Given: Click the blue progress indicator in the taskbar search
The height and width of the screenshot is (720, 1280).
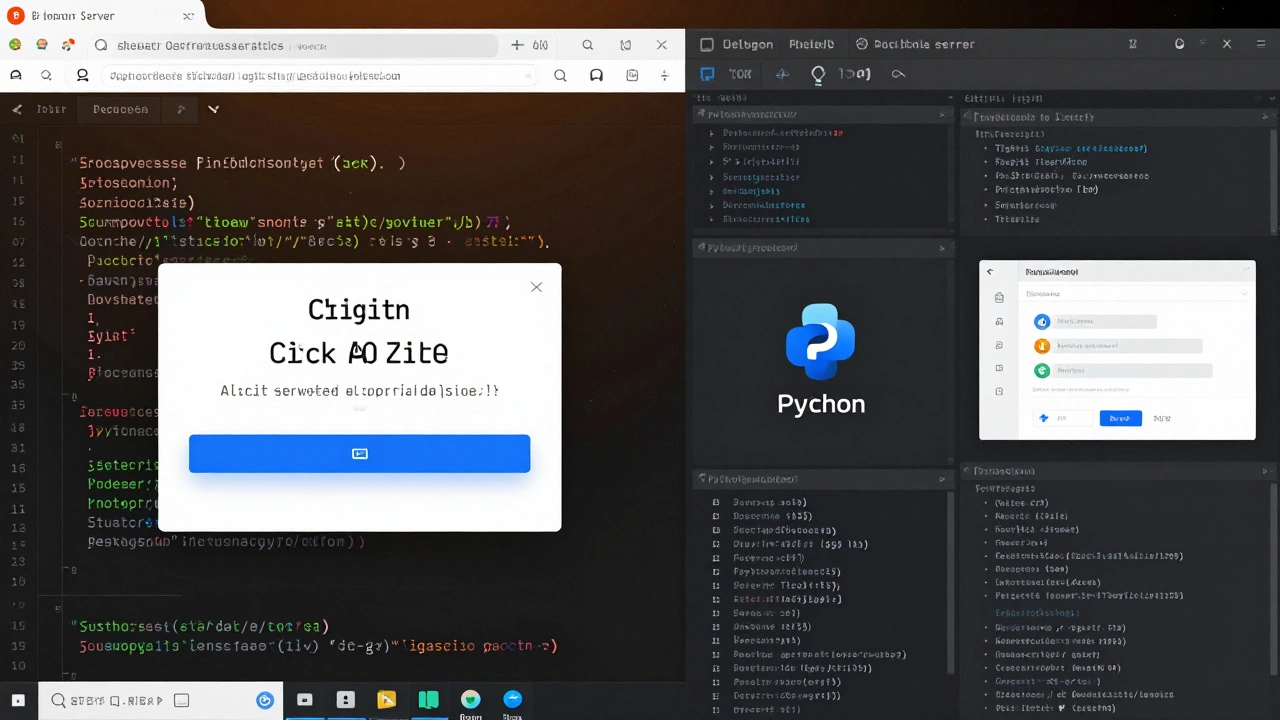Looking at the screenshot, I should pos(264,700).
